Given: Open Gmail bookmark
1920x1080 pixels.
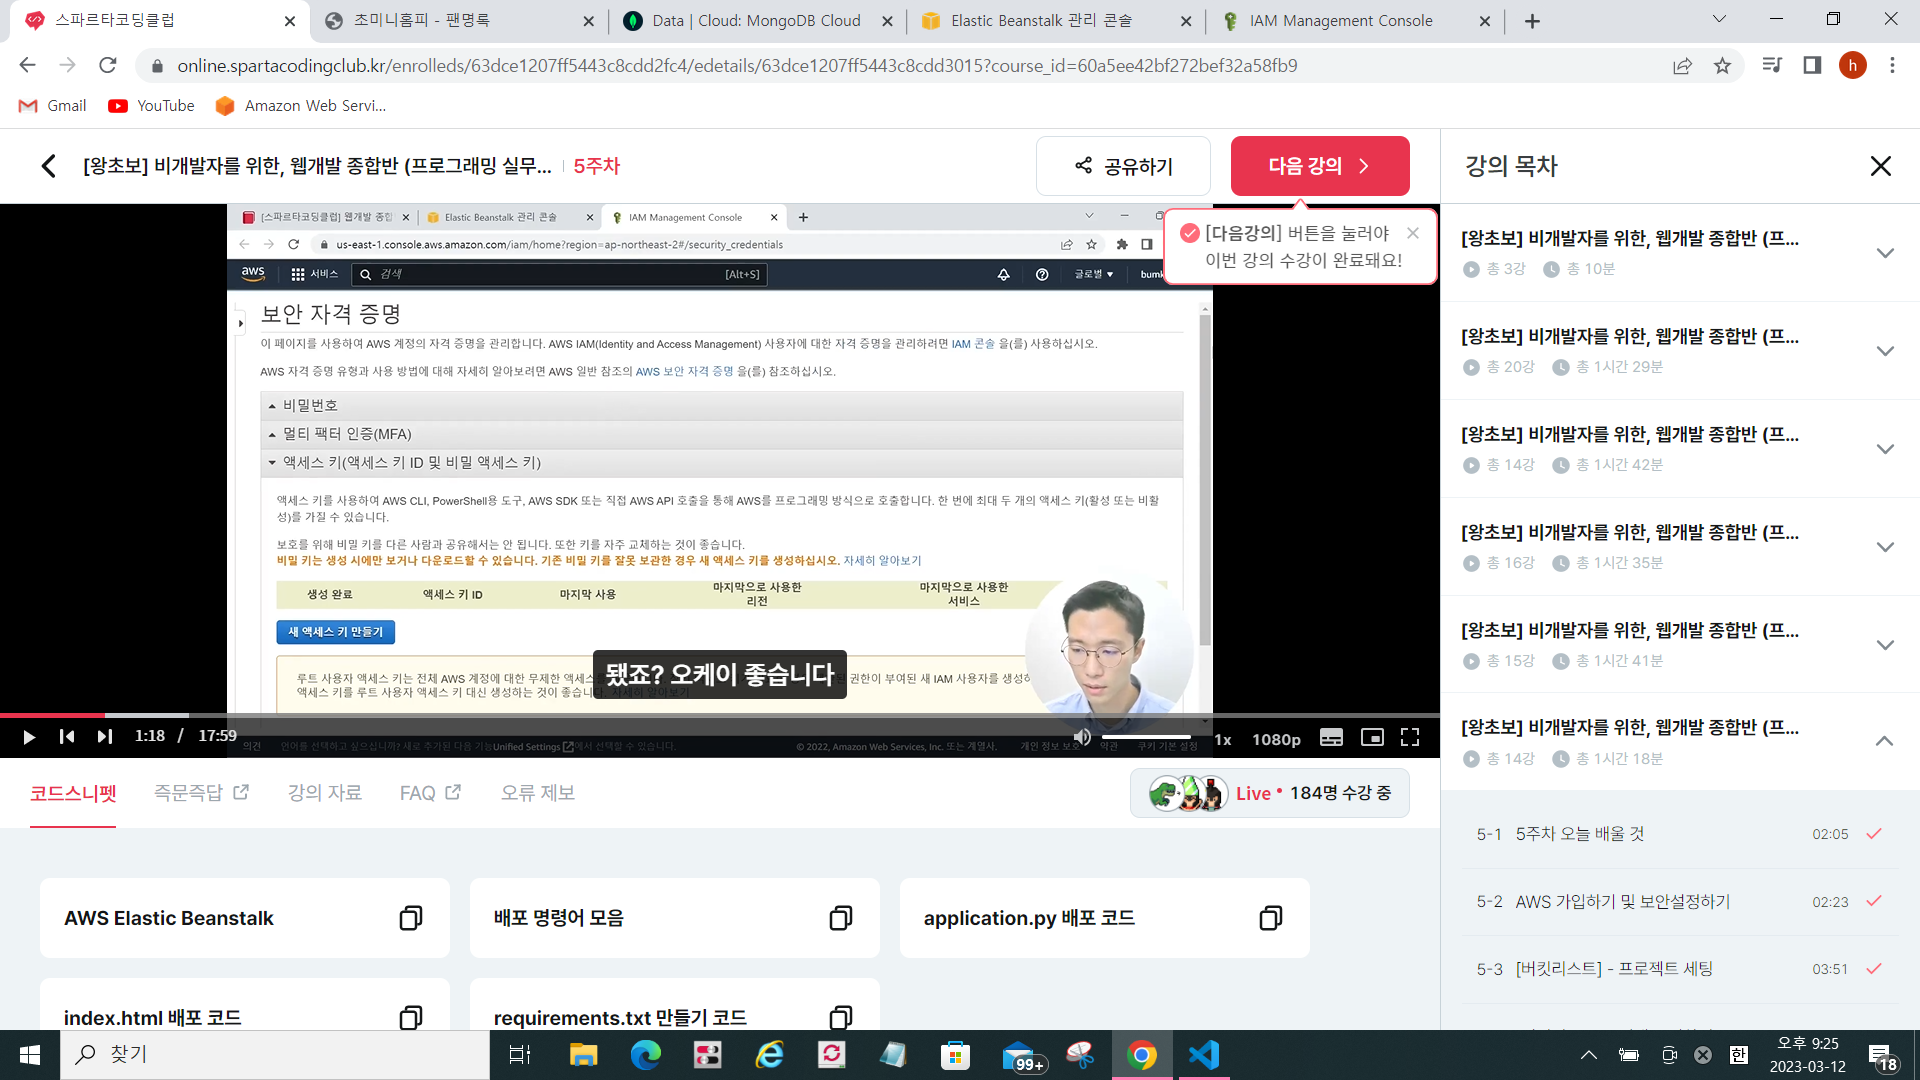Looking at the screenshot, I should coord(53,106).
